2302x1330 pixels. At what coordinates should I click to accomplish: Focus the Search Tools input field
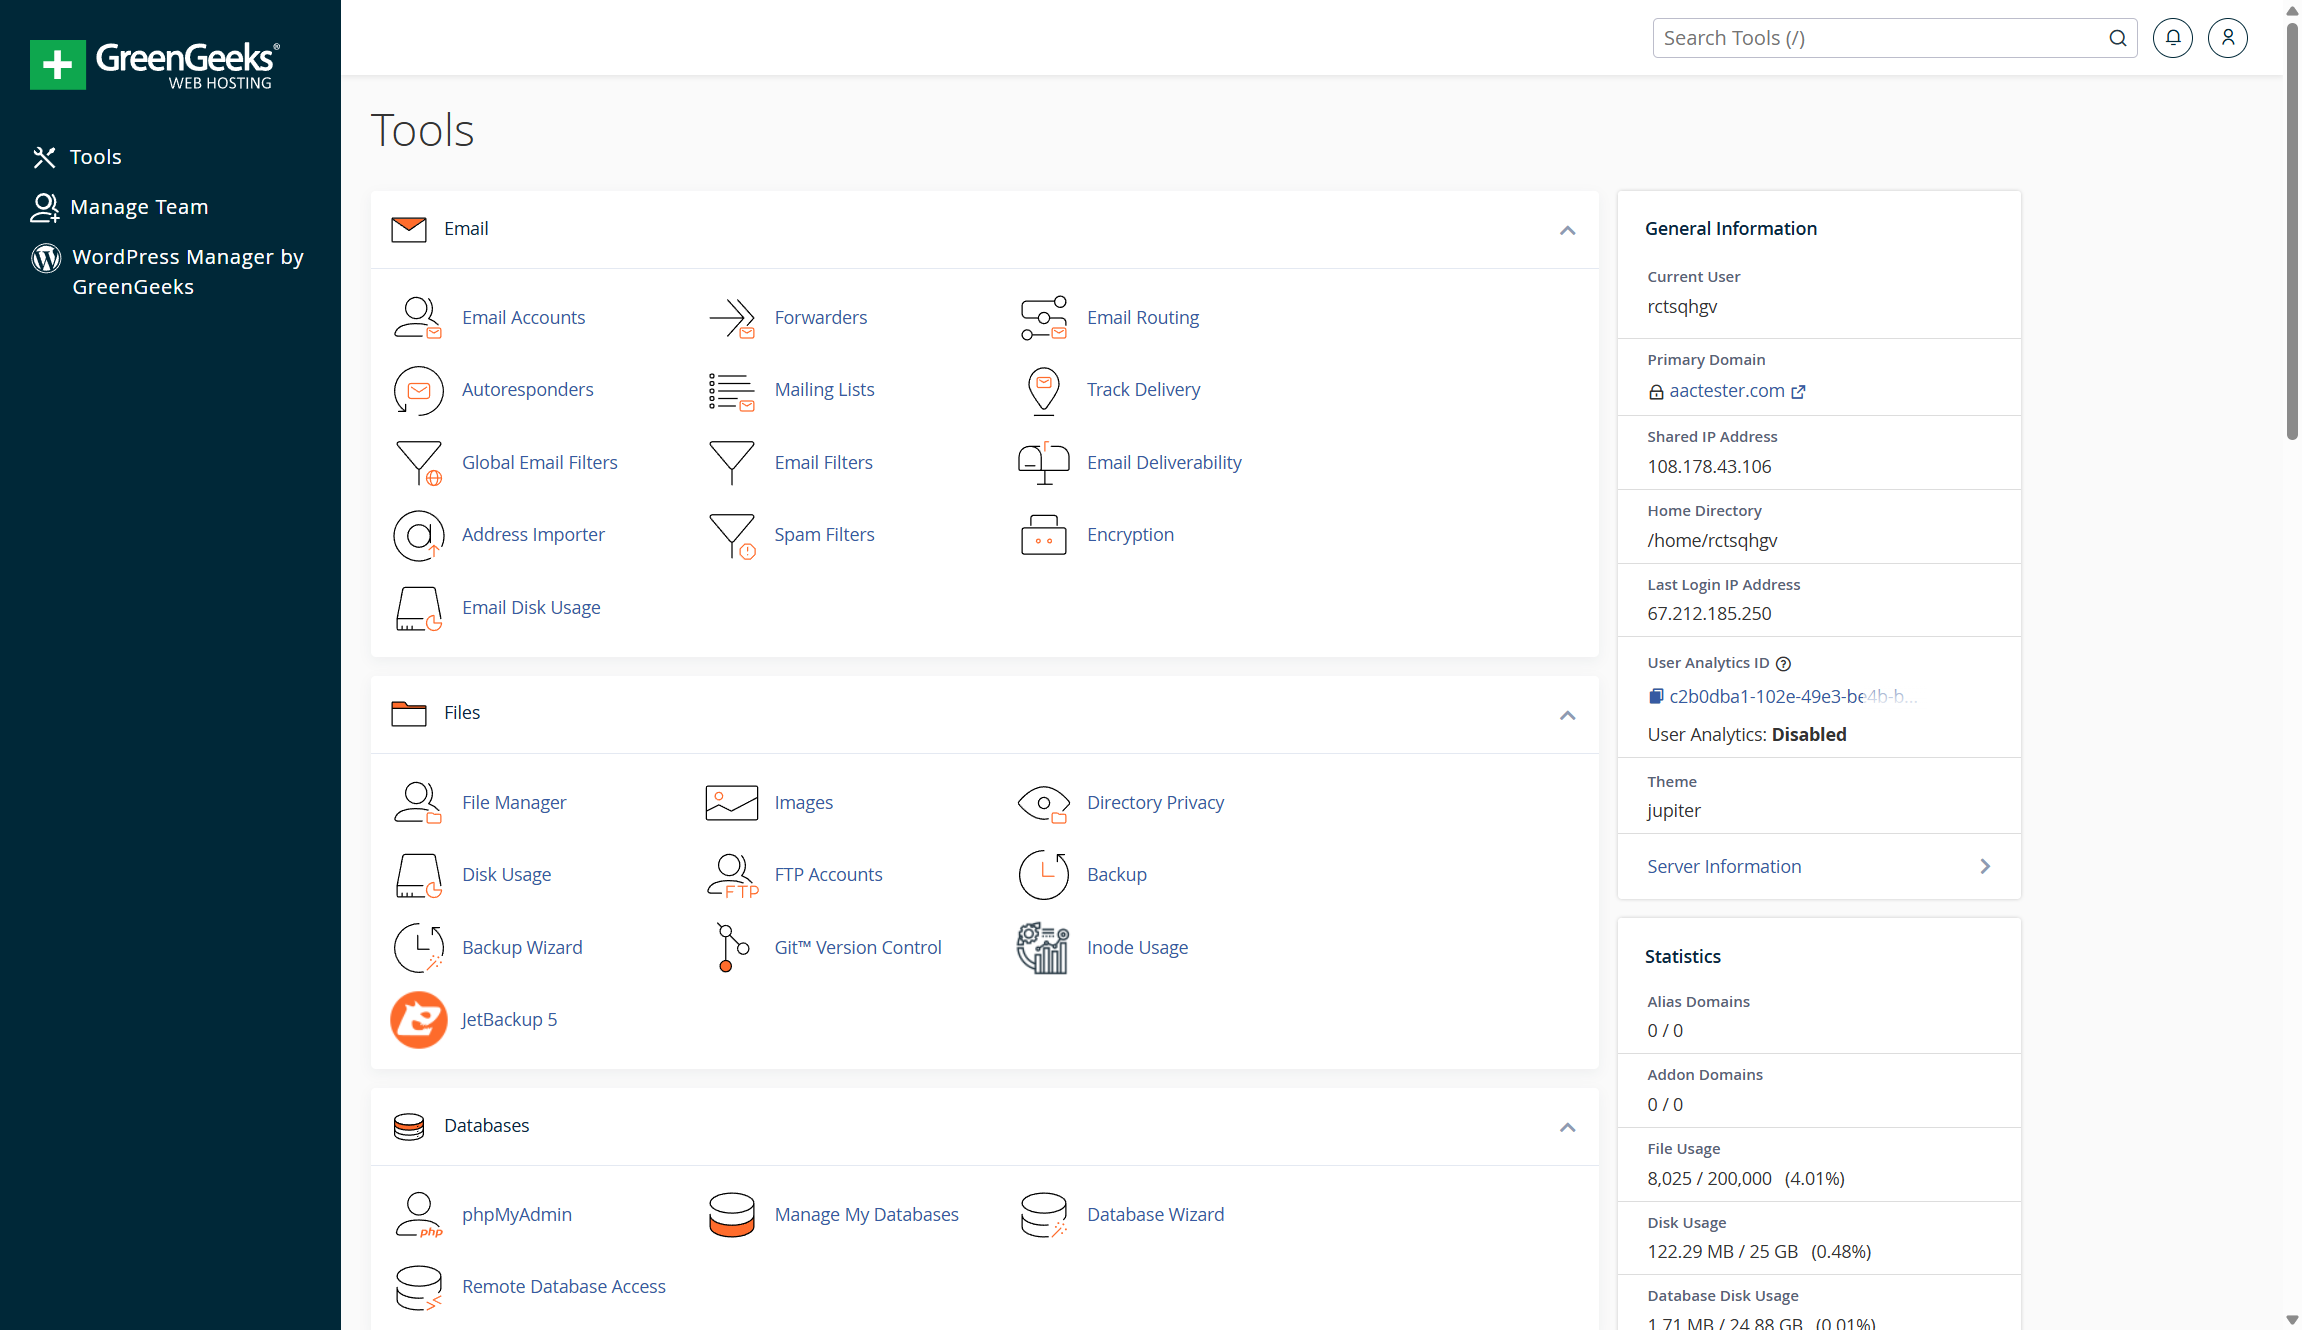pyautogui.click(x=1880, y=38)
